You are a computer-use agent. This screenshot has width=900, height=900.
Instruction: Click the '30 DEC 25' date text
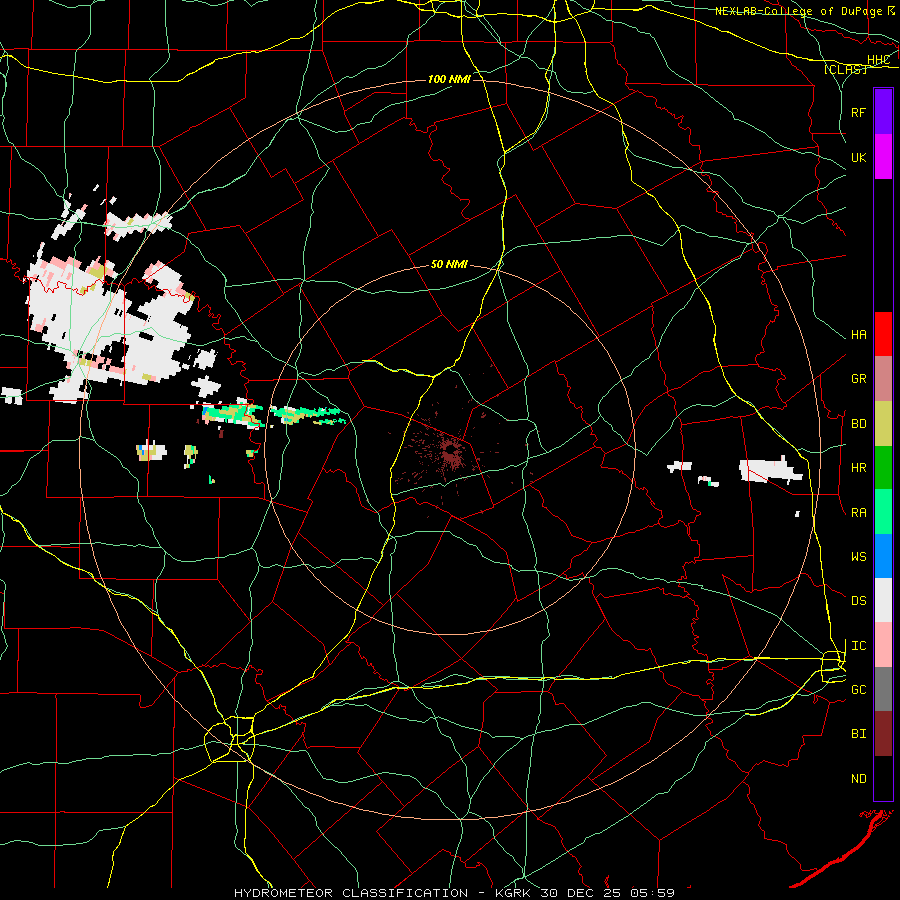(579, 893)
